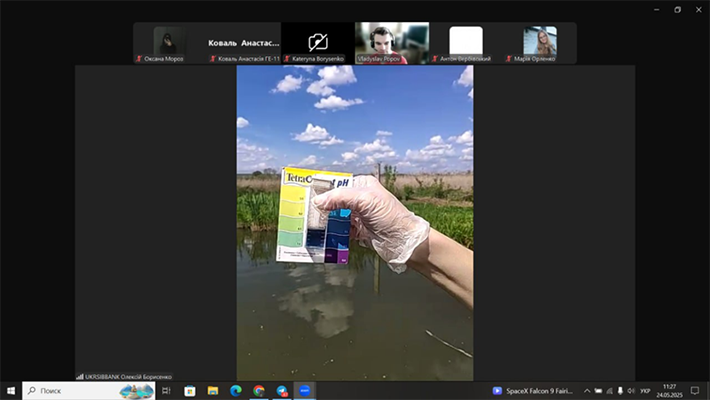Switch to the Zoom taskbar icon
The width and height of the screenshot is (710, 400).
click(x=305, y=390)
